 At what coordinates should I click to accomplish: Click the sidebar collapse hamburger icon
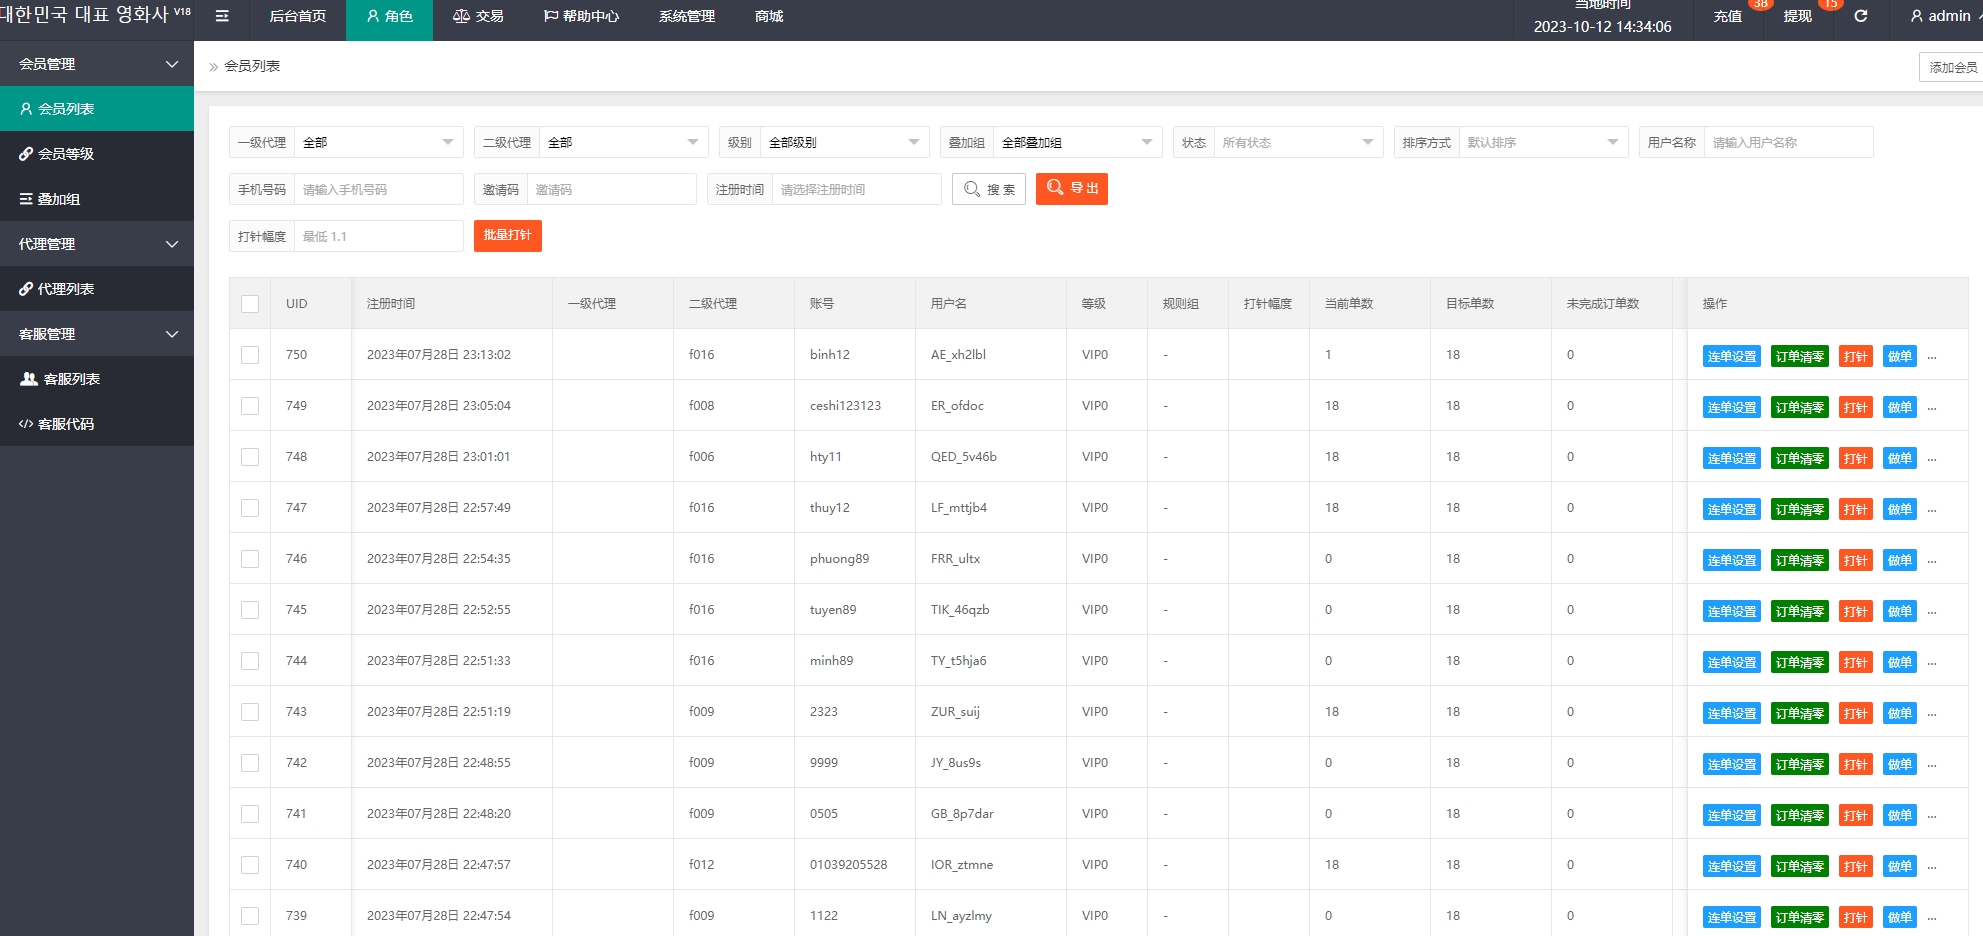[222, 16]
